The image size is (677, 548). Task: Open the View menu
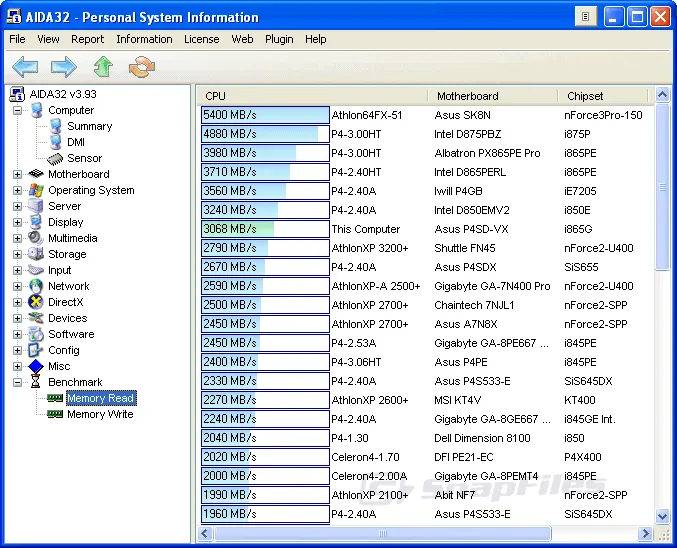48,39
